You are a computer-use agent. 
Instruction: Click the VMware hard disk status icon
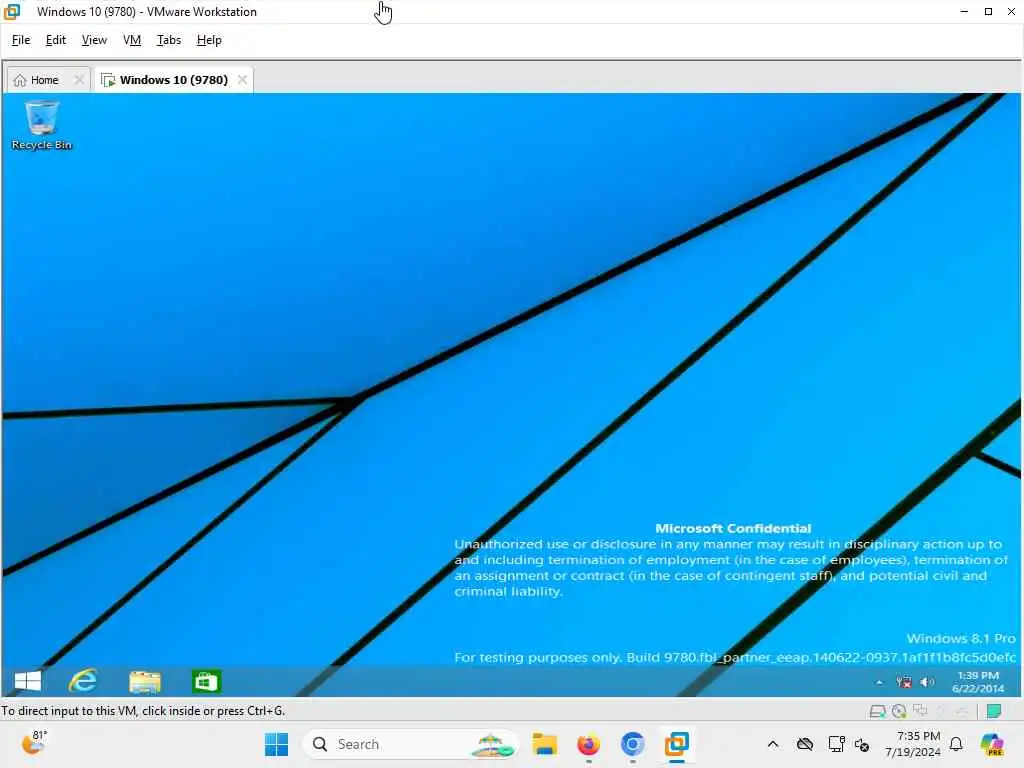(878, 711)
